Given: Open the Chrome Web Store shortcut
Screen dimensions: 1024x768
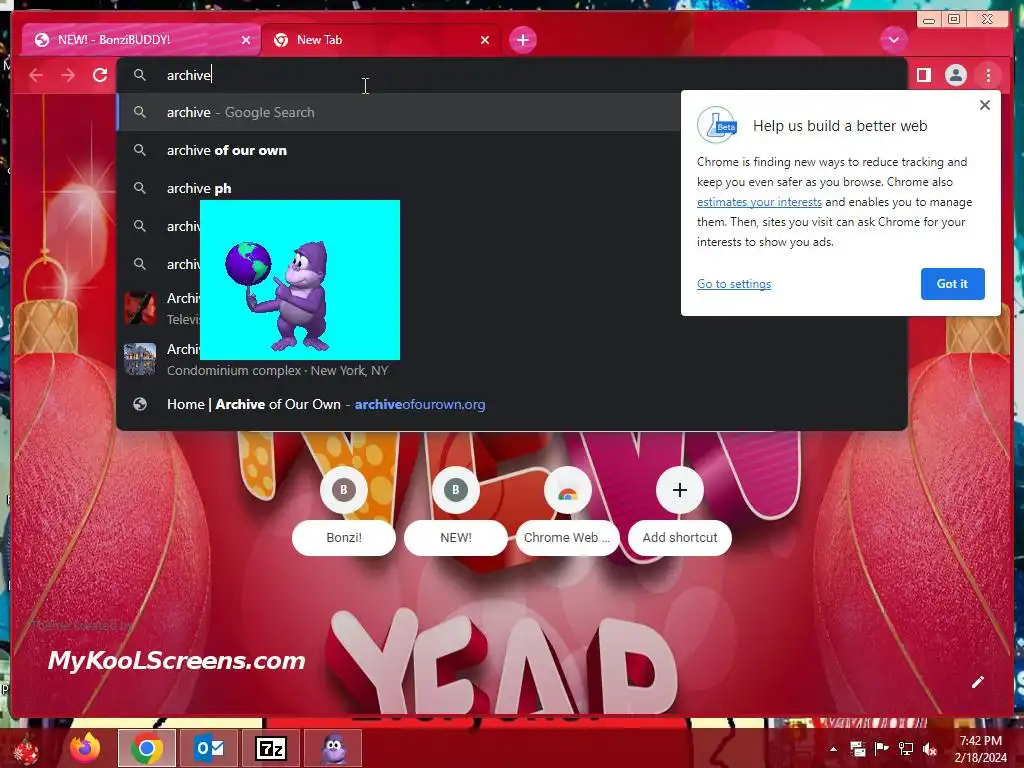Looking at the screenshot, I should [x=568, y=511].
